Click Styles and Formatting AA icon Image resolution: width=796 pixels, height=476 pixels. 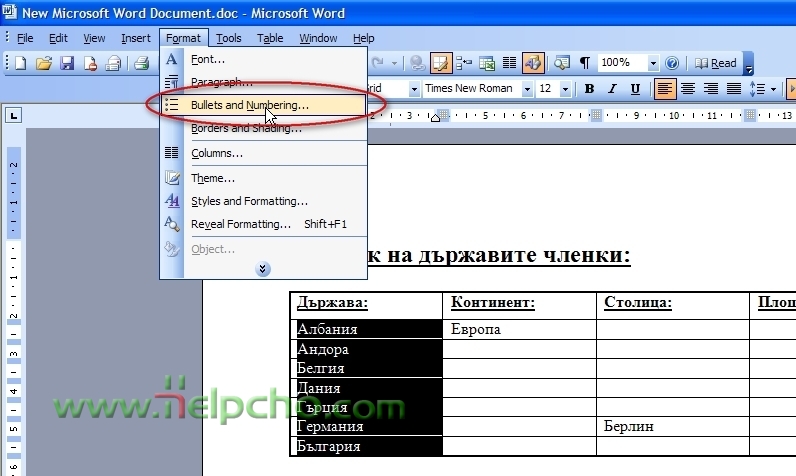pyautogui.click(x=172, y=200)
